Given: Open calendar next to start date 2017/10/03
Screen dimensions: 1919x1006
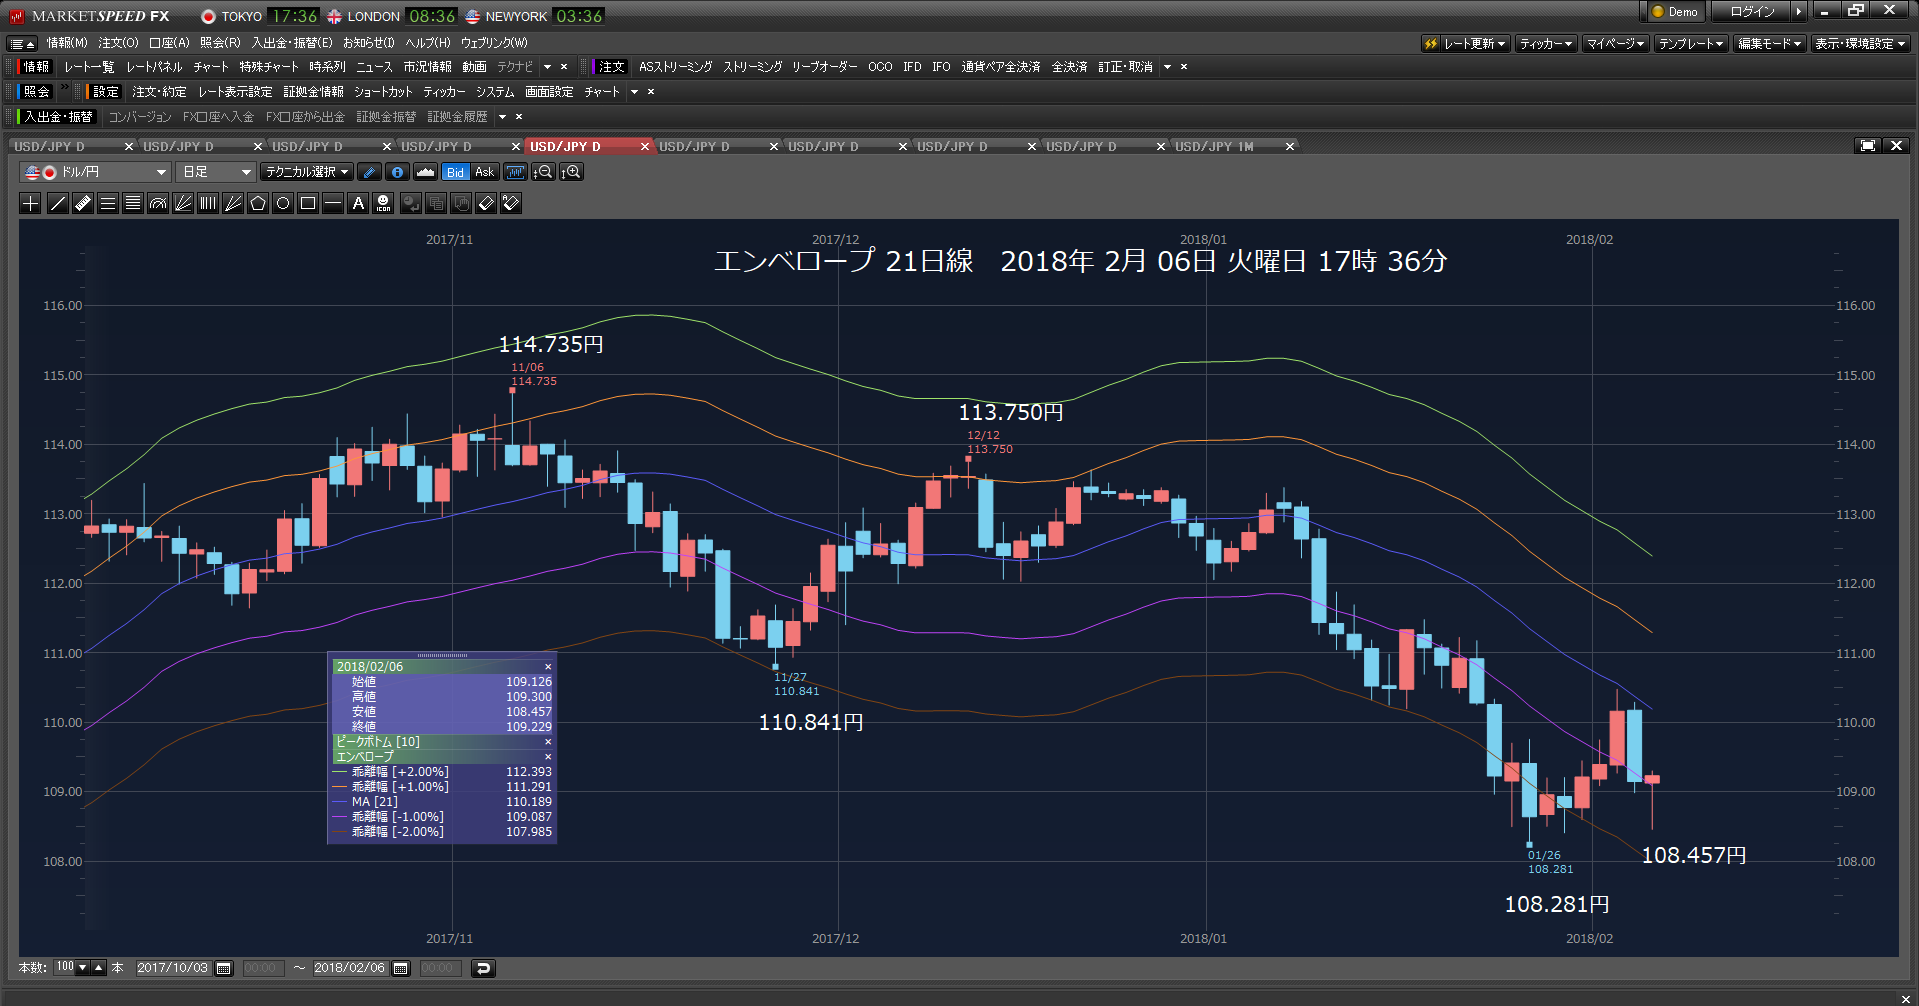Looking at the screenshot, I should 224,968.
